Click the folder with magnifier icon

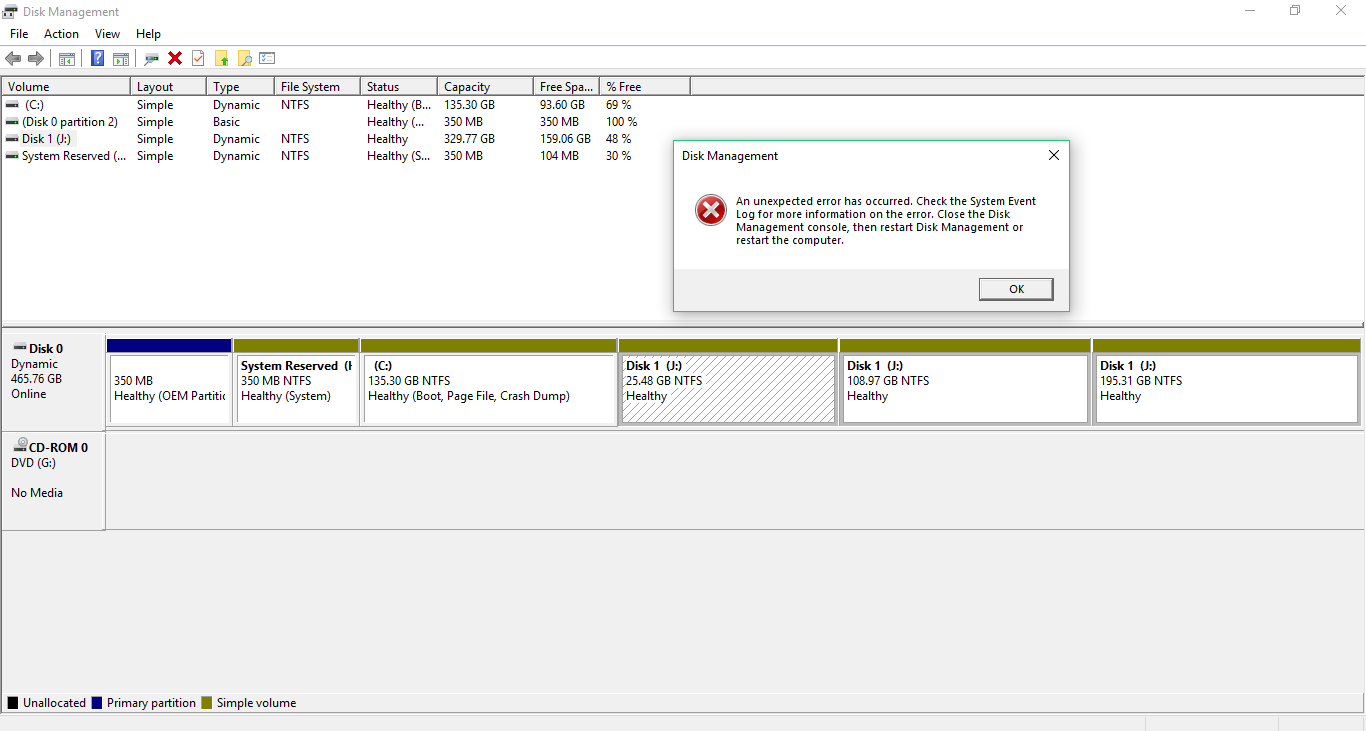click(244, 58)
